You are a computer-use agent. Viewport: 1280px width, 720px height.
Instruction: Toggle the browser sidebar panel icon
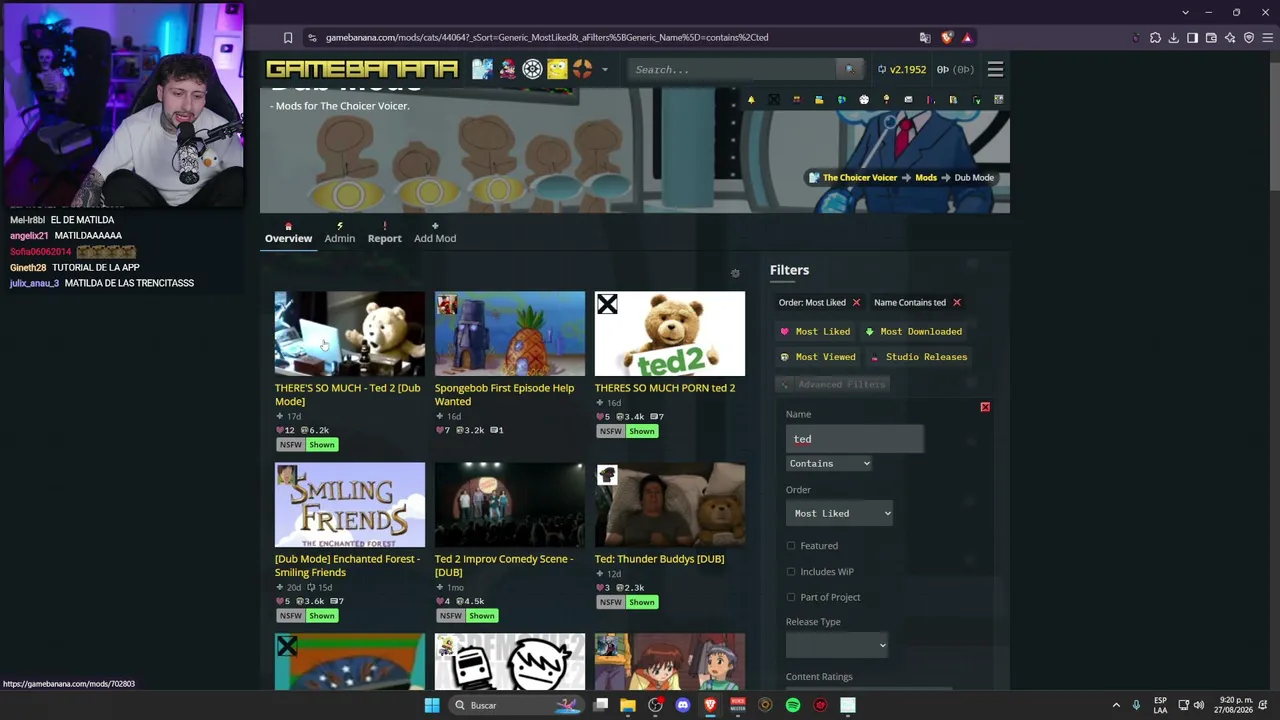coord(1192,38)
